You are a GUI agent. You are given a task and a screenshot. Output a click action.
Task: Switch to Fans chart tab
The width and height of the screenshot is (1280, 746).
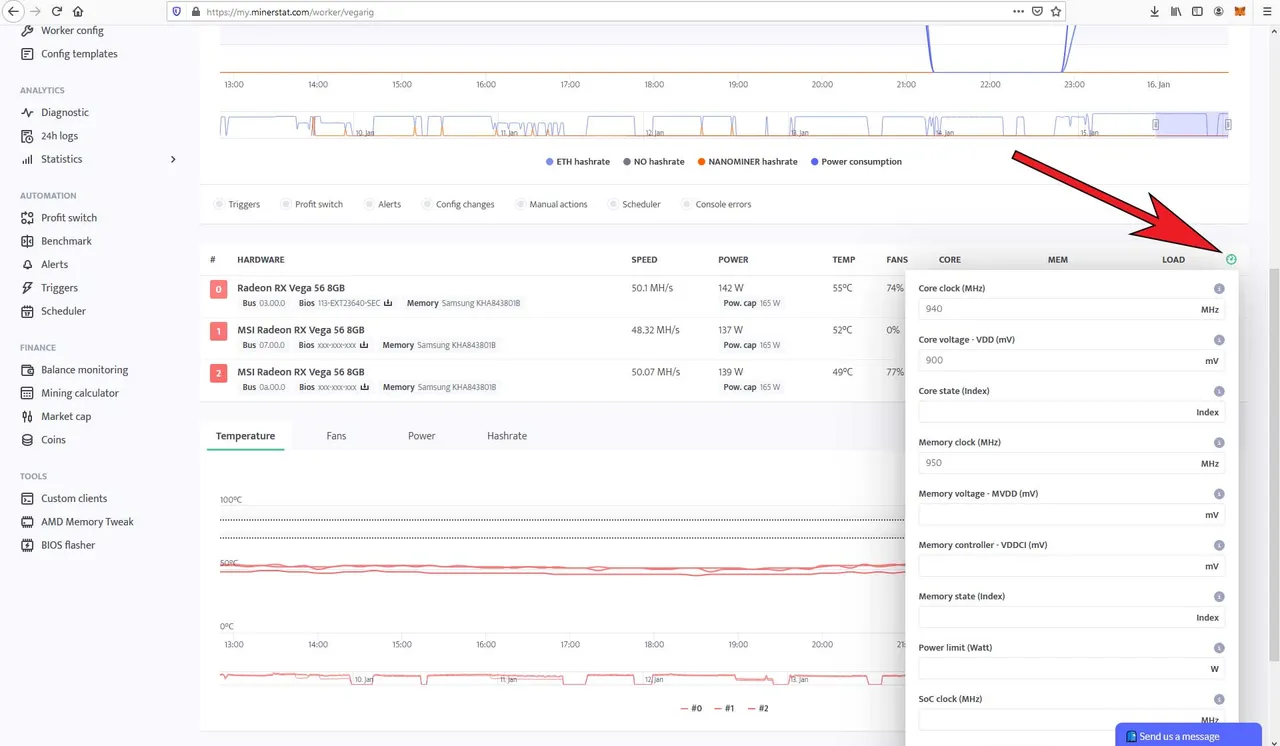(x=336, y=436)
